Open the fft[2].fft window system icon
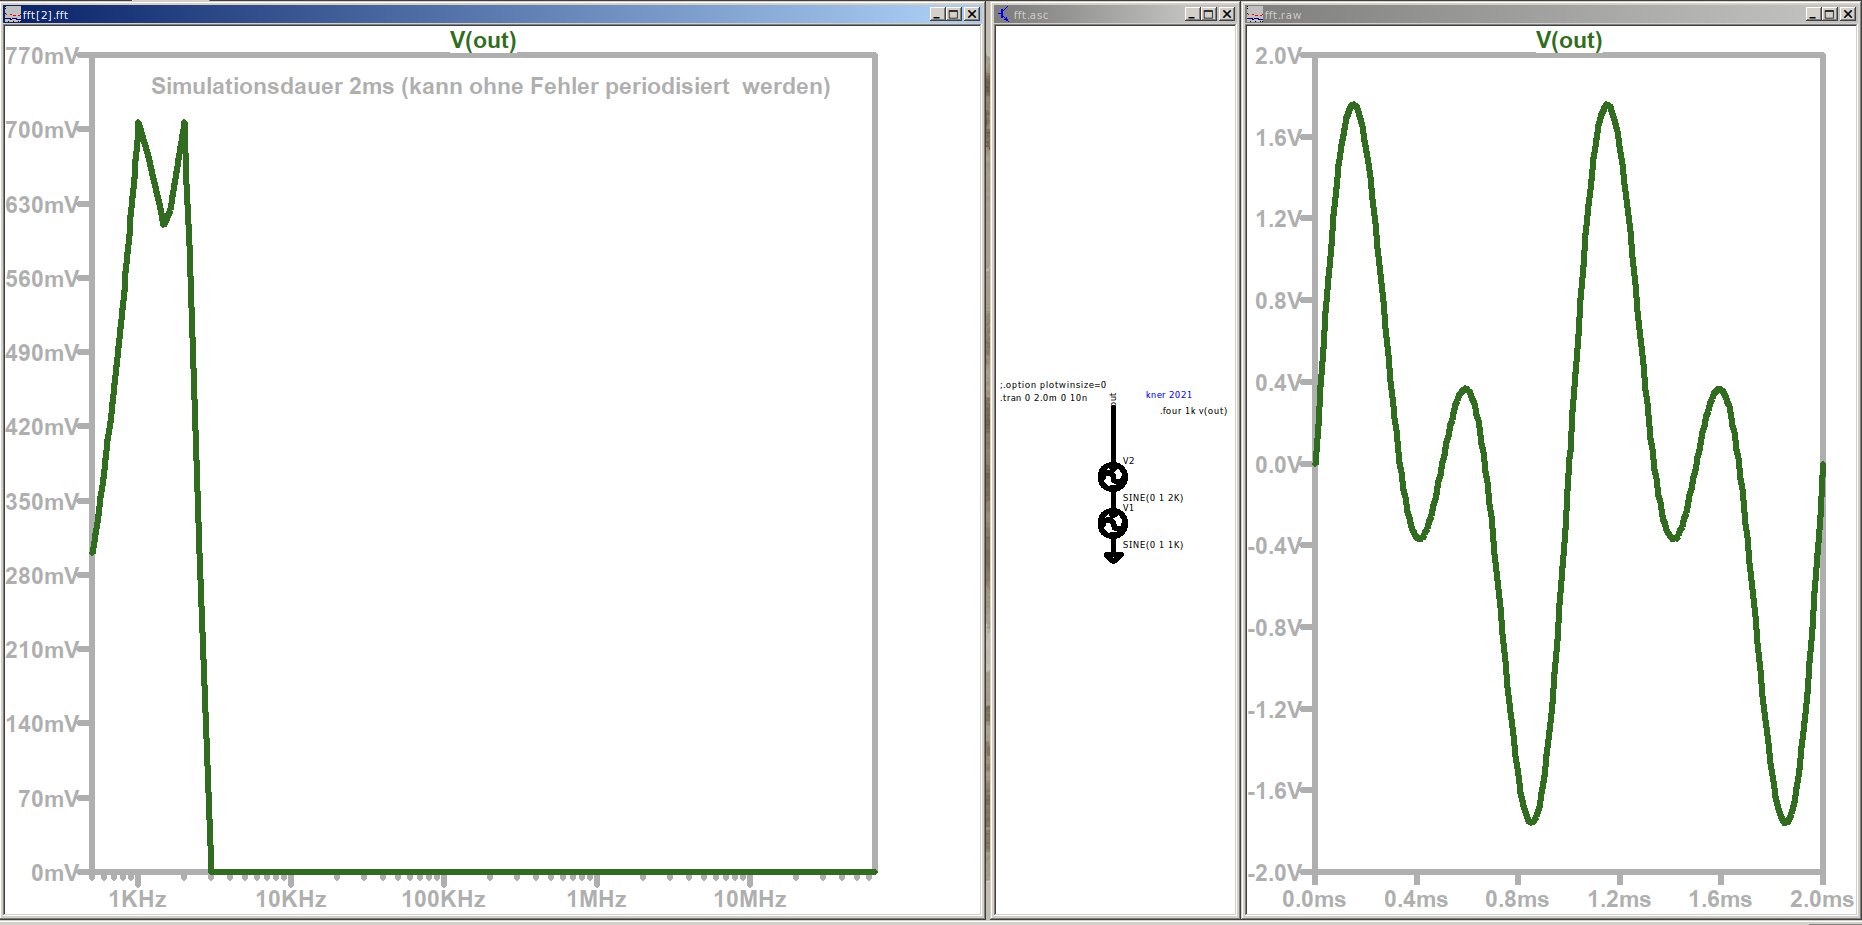Screen dimensions: 1862x925 [12, 14]
